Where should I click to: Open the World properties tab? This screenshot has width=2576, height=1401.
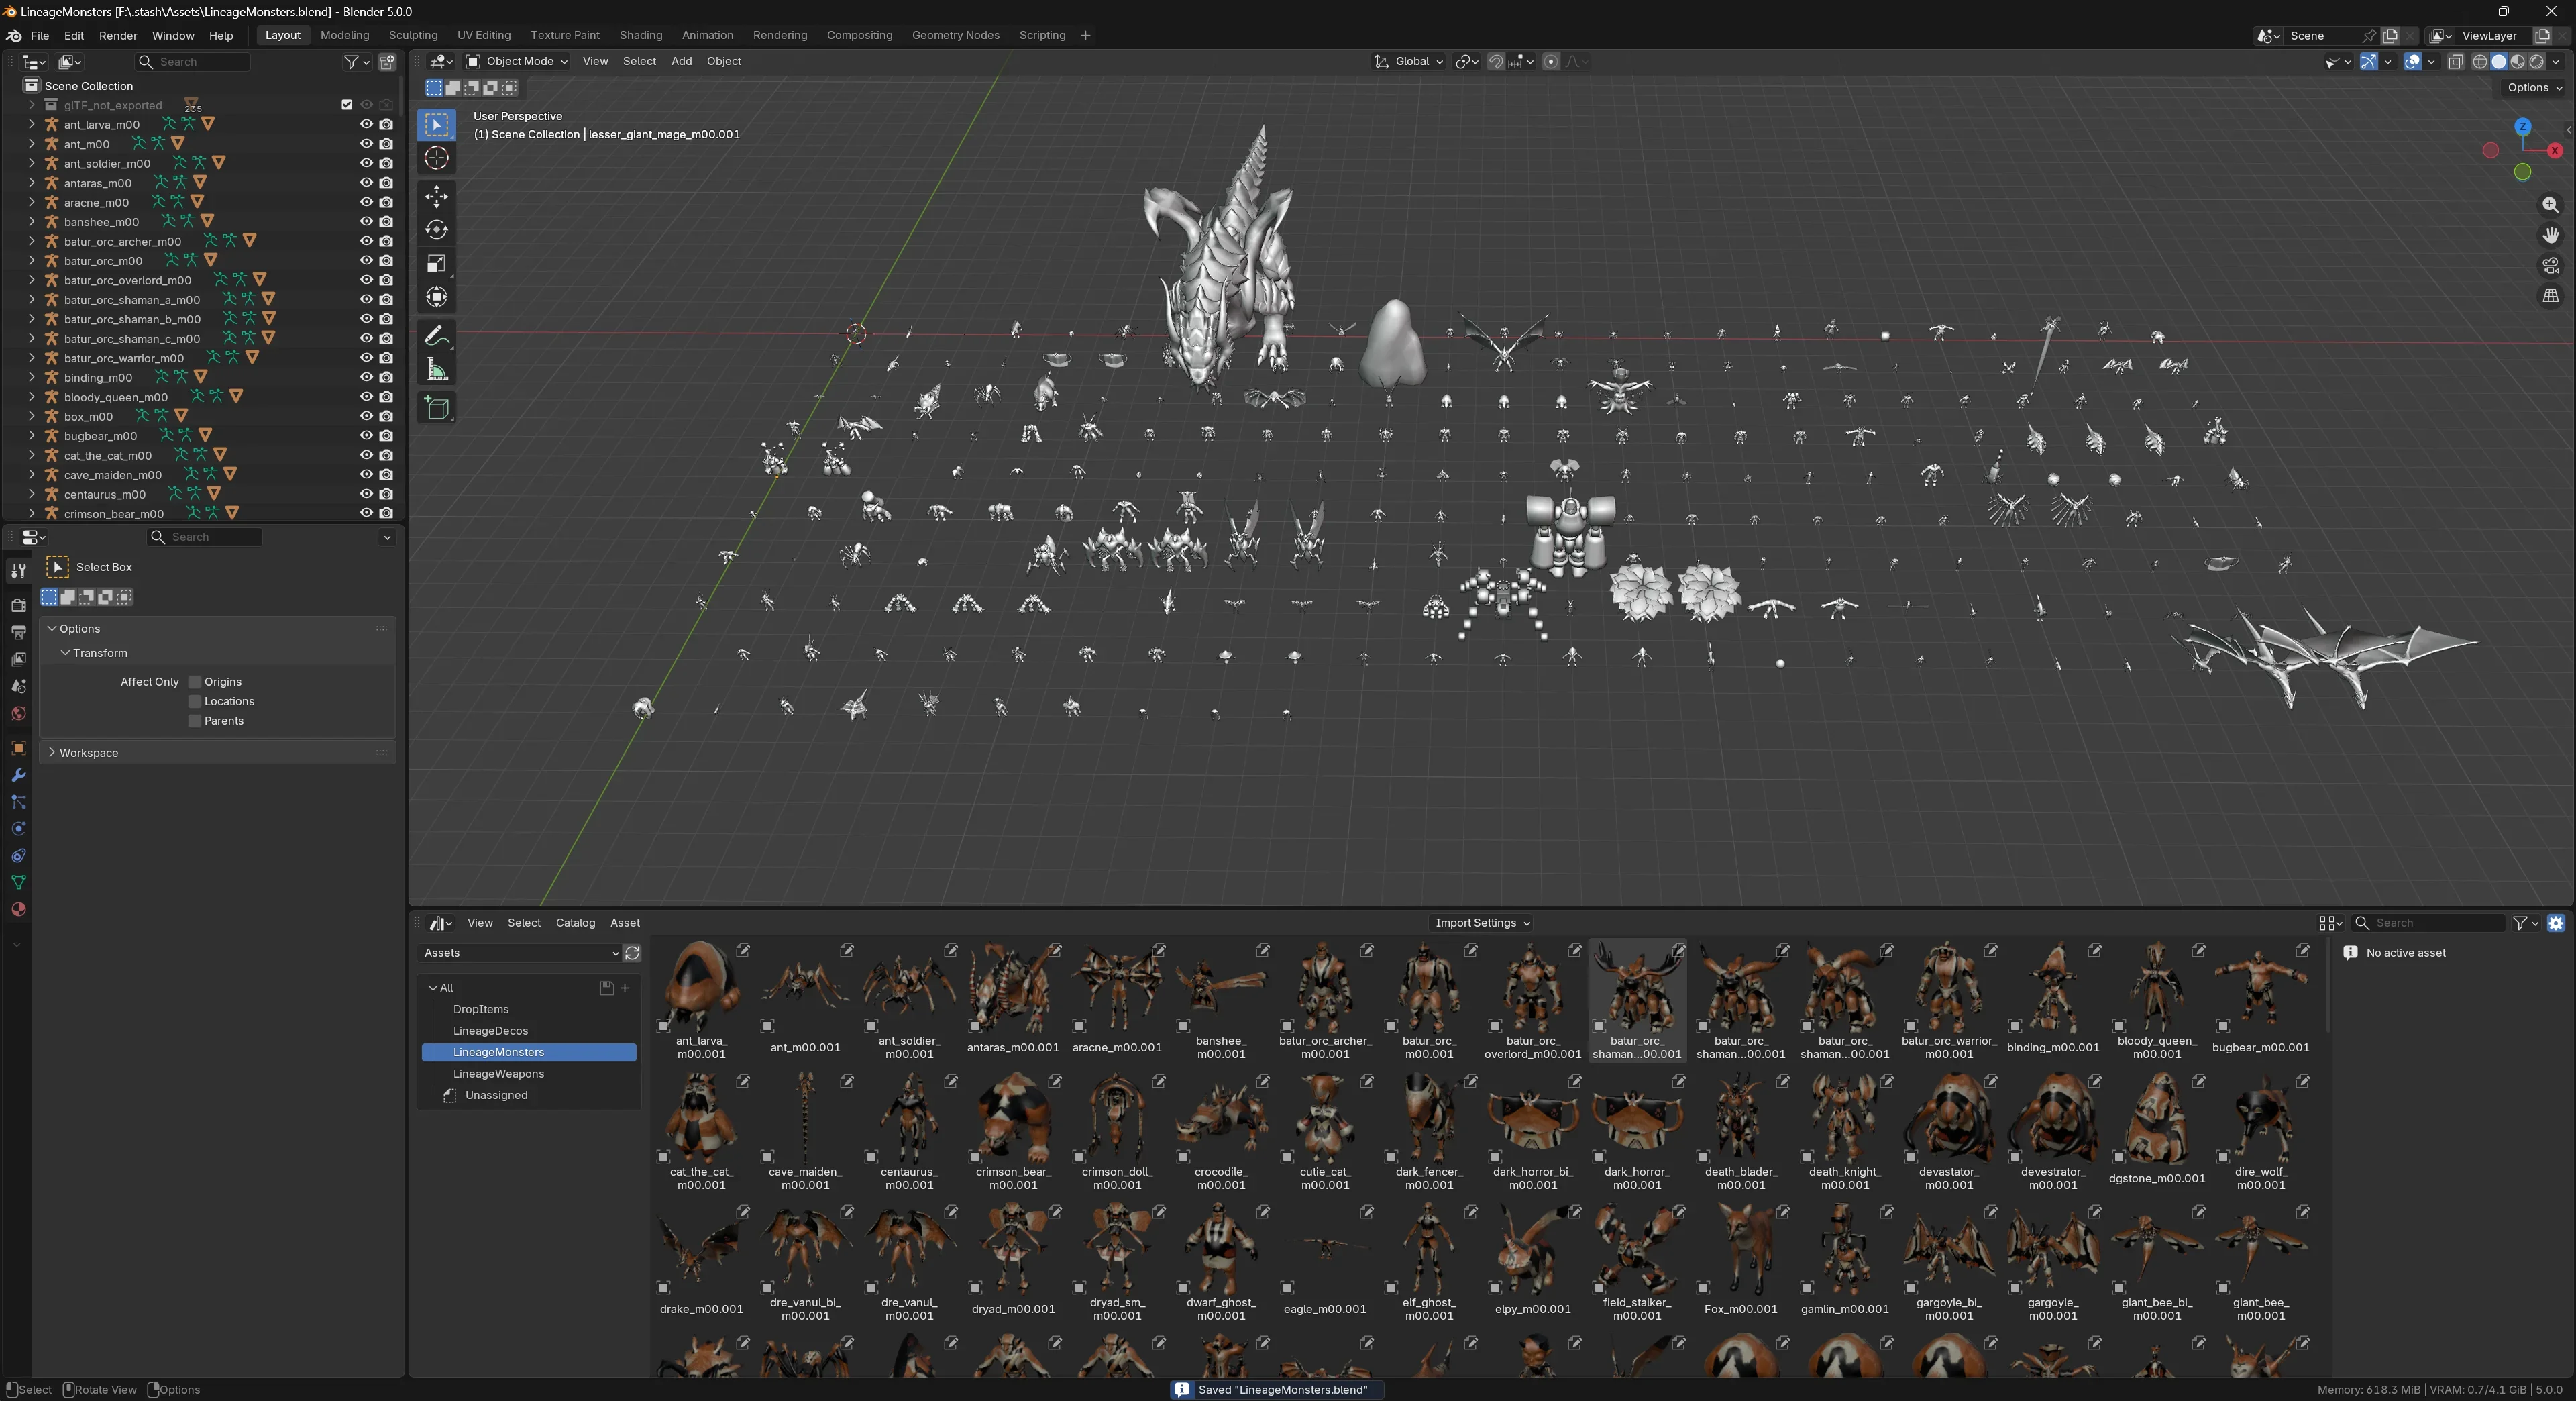[18, 713]
